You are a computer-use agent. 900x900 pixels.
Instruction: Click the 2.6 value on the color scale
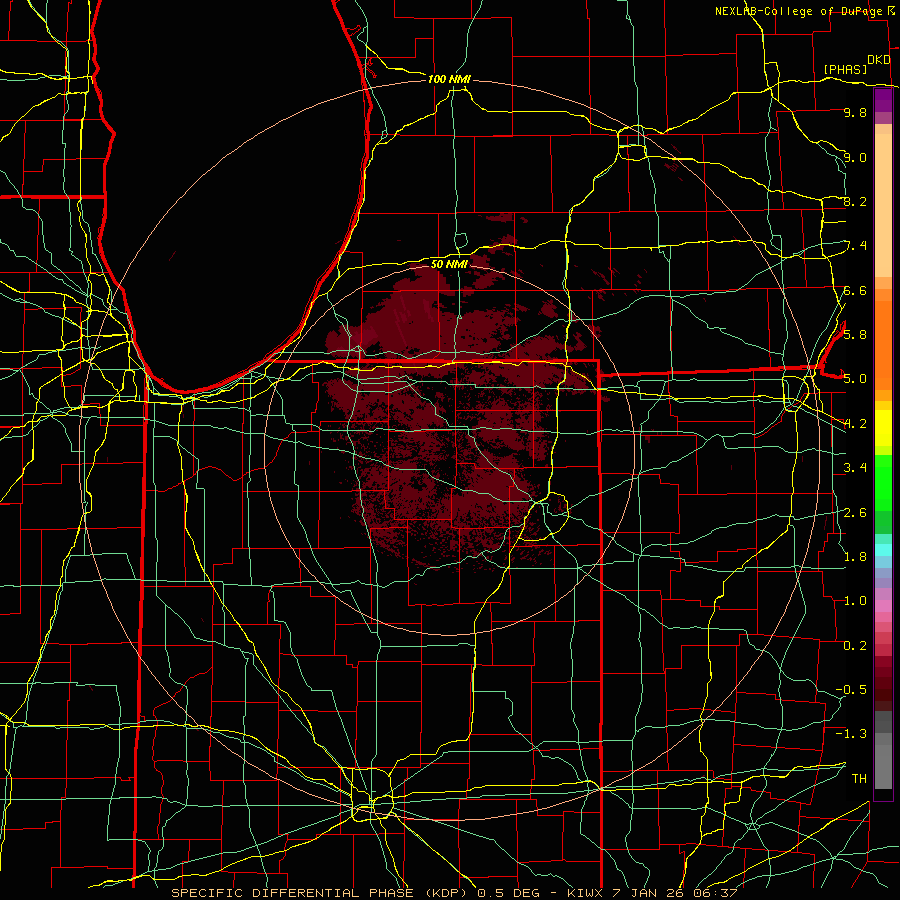(x=855, y=513)
